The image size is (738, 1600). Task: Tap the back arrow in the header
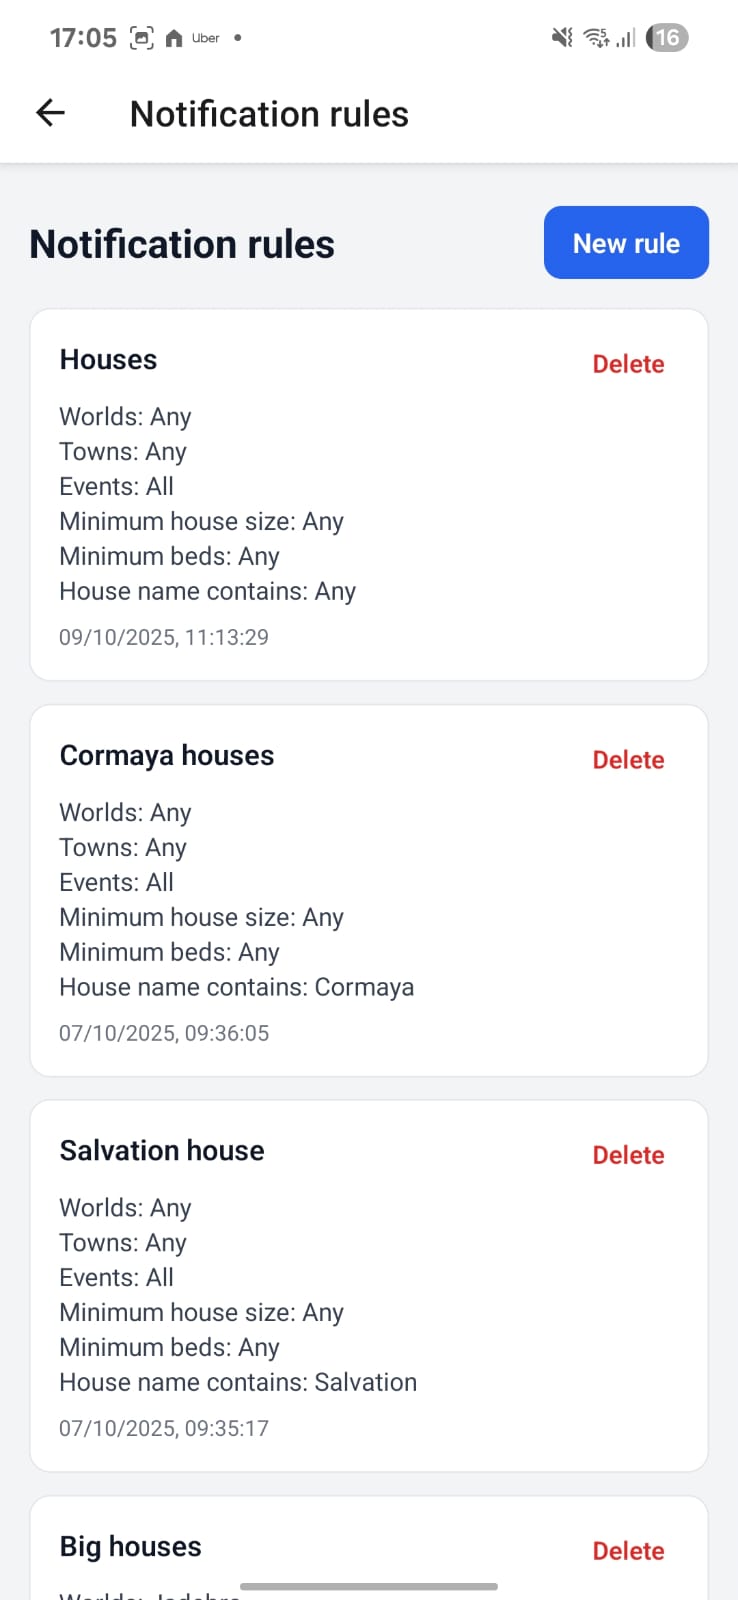50,113
